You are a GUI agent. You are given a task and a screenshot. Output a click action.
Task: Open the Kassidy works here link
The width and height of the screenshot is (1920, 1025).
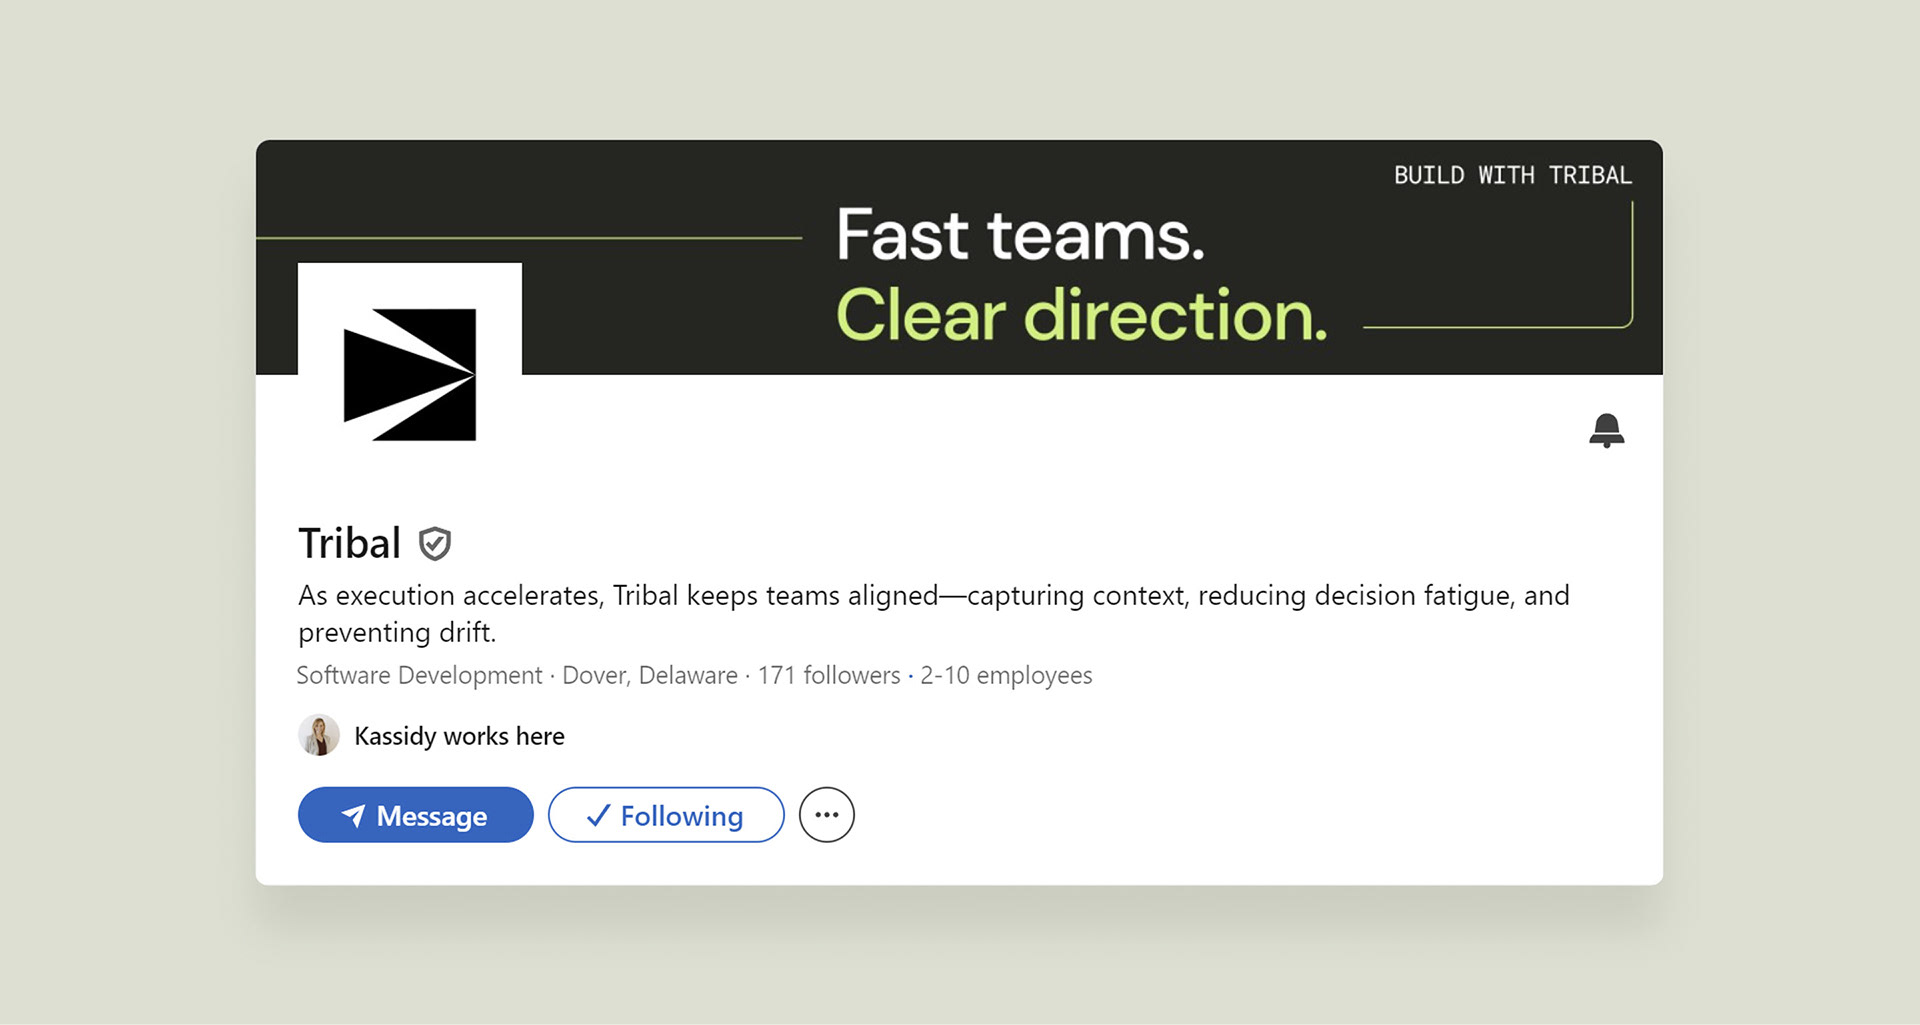coord(459,736)
